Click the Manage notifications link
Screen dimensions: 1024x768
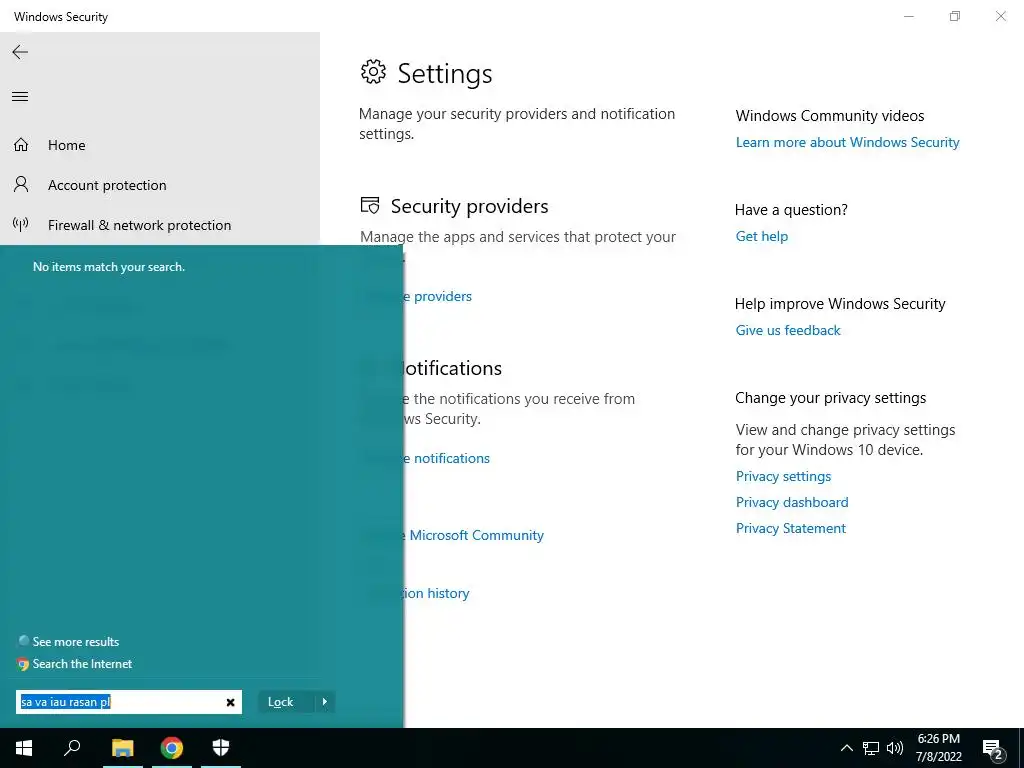click(x=447, y=458)
